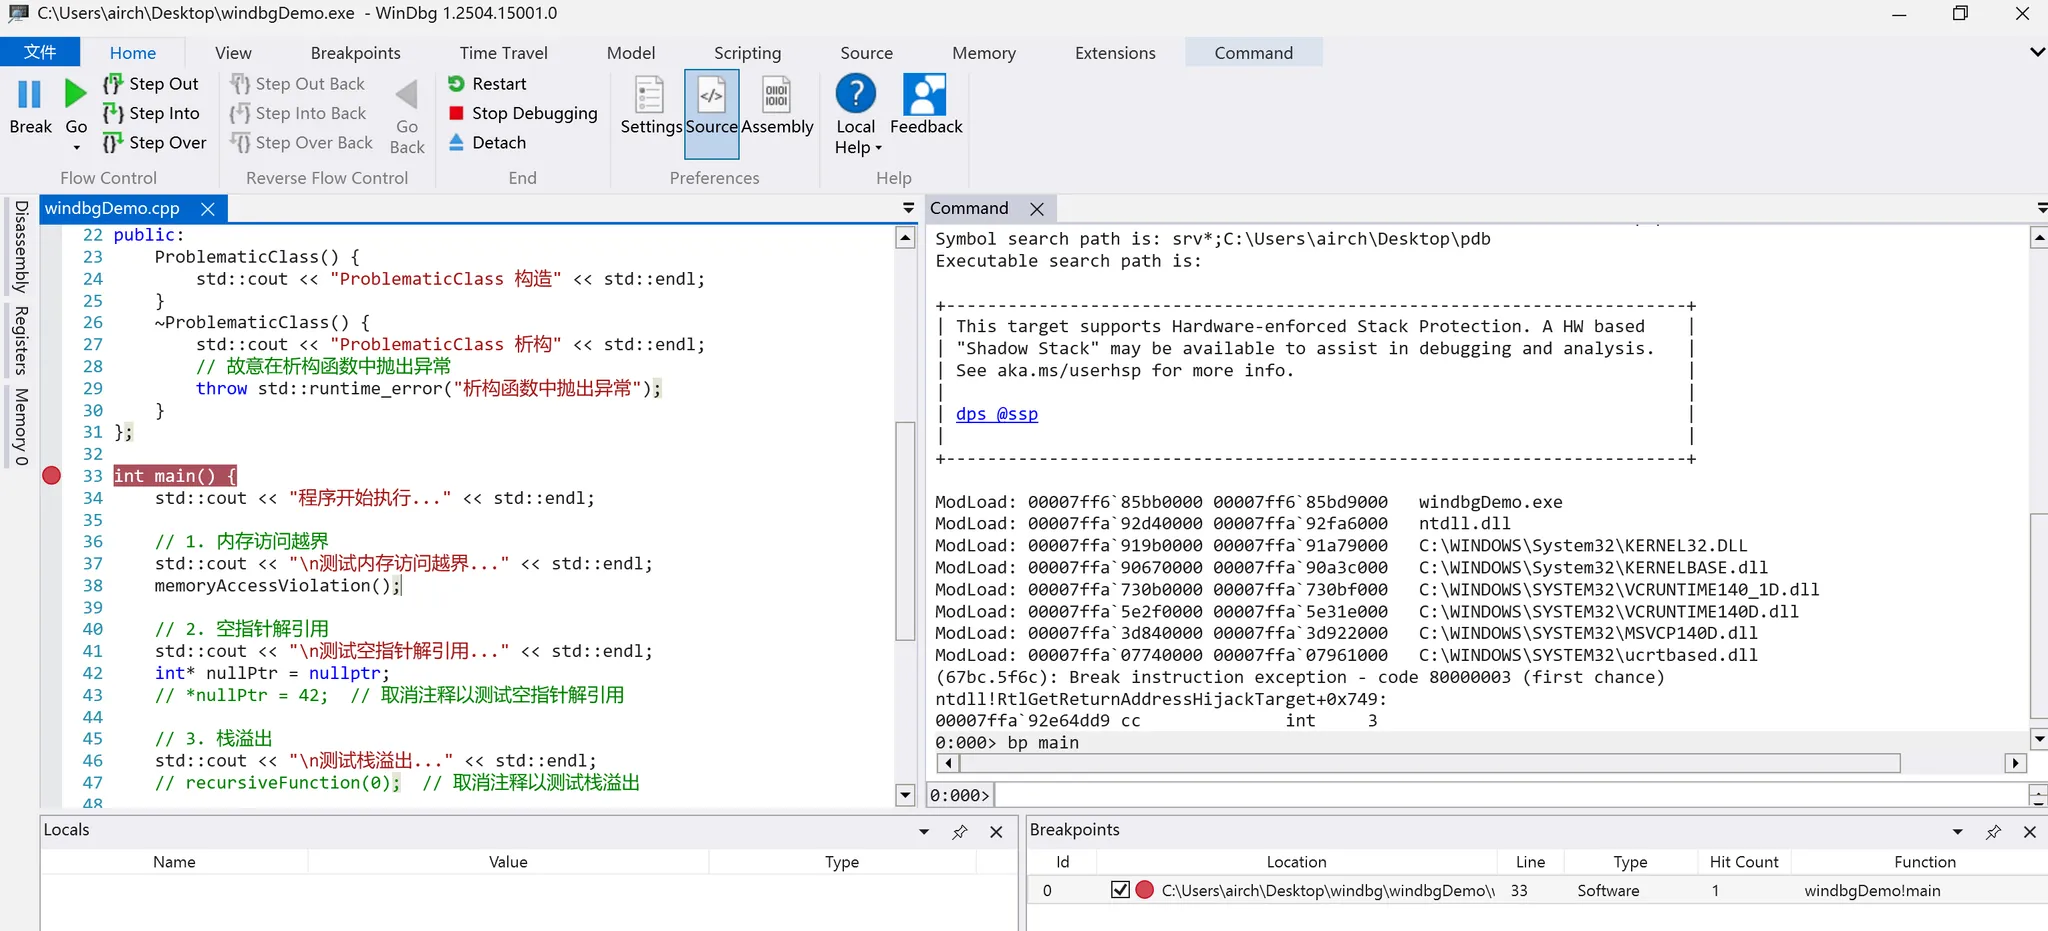Image resolution: width=2048 pixels, height=931 pixels.
Task: Open the Disassembly side panel tab
Action: [x=21, y=246]
